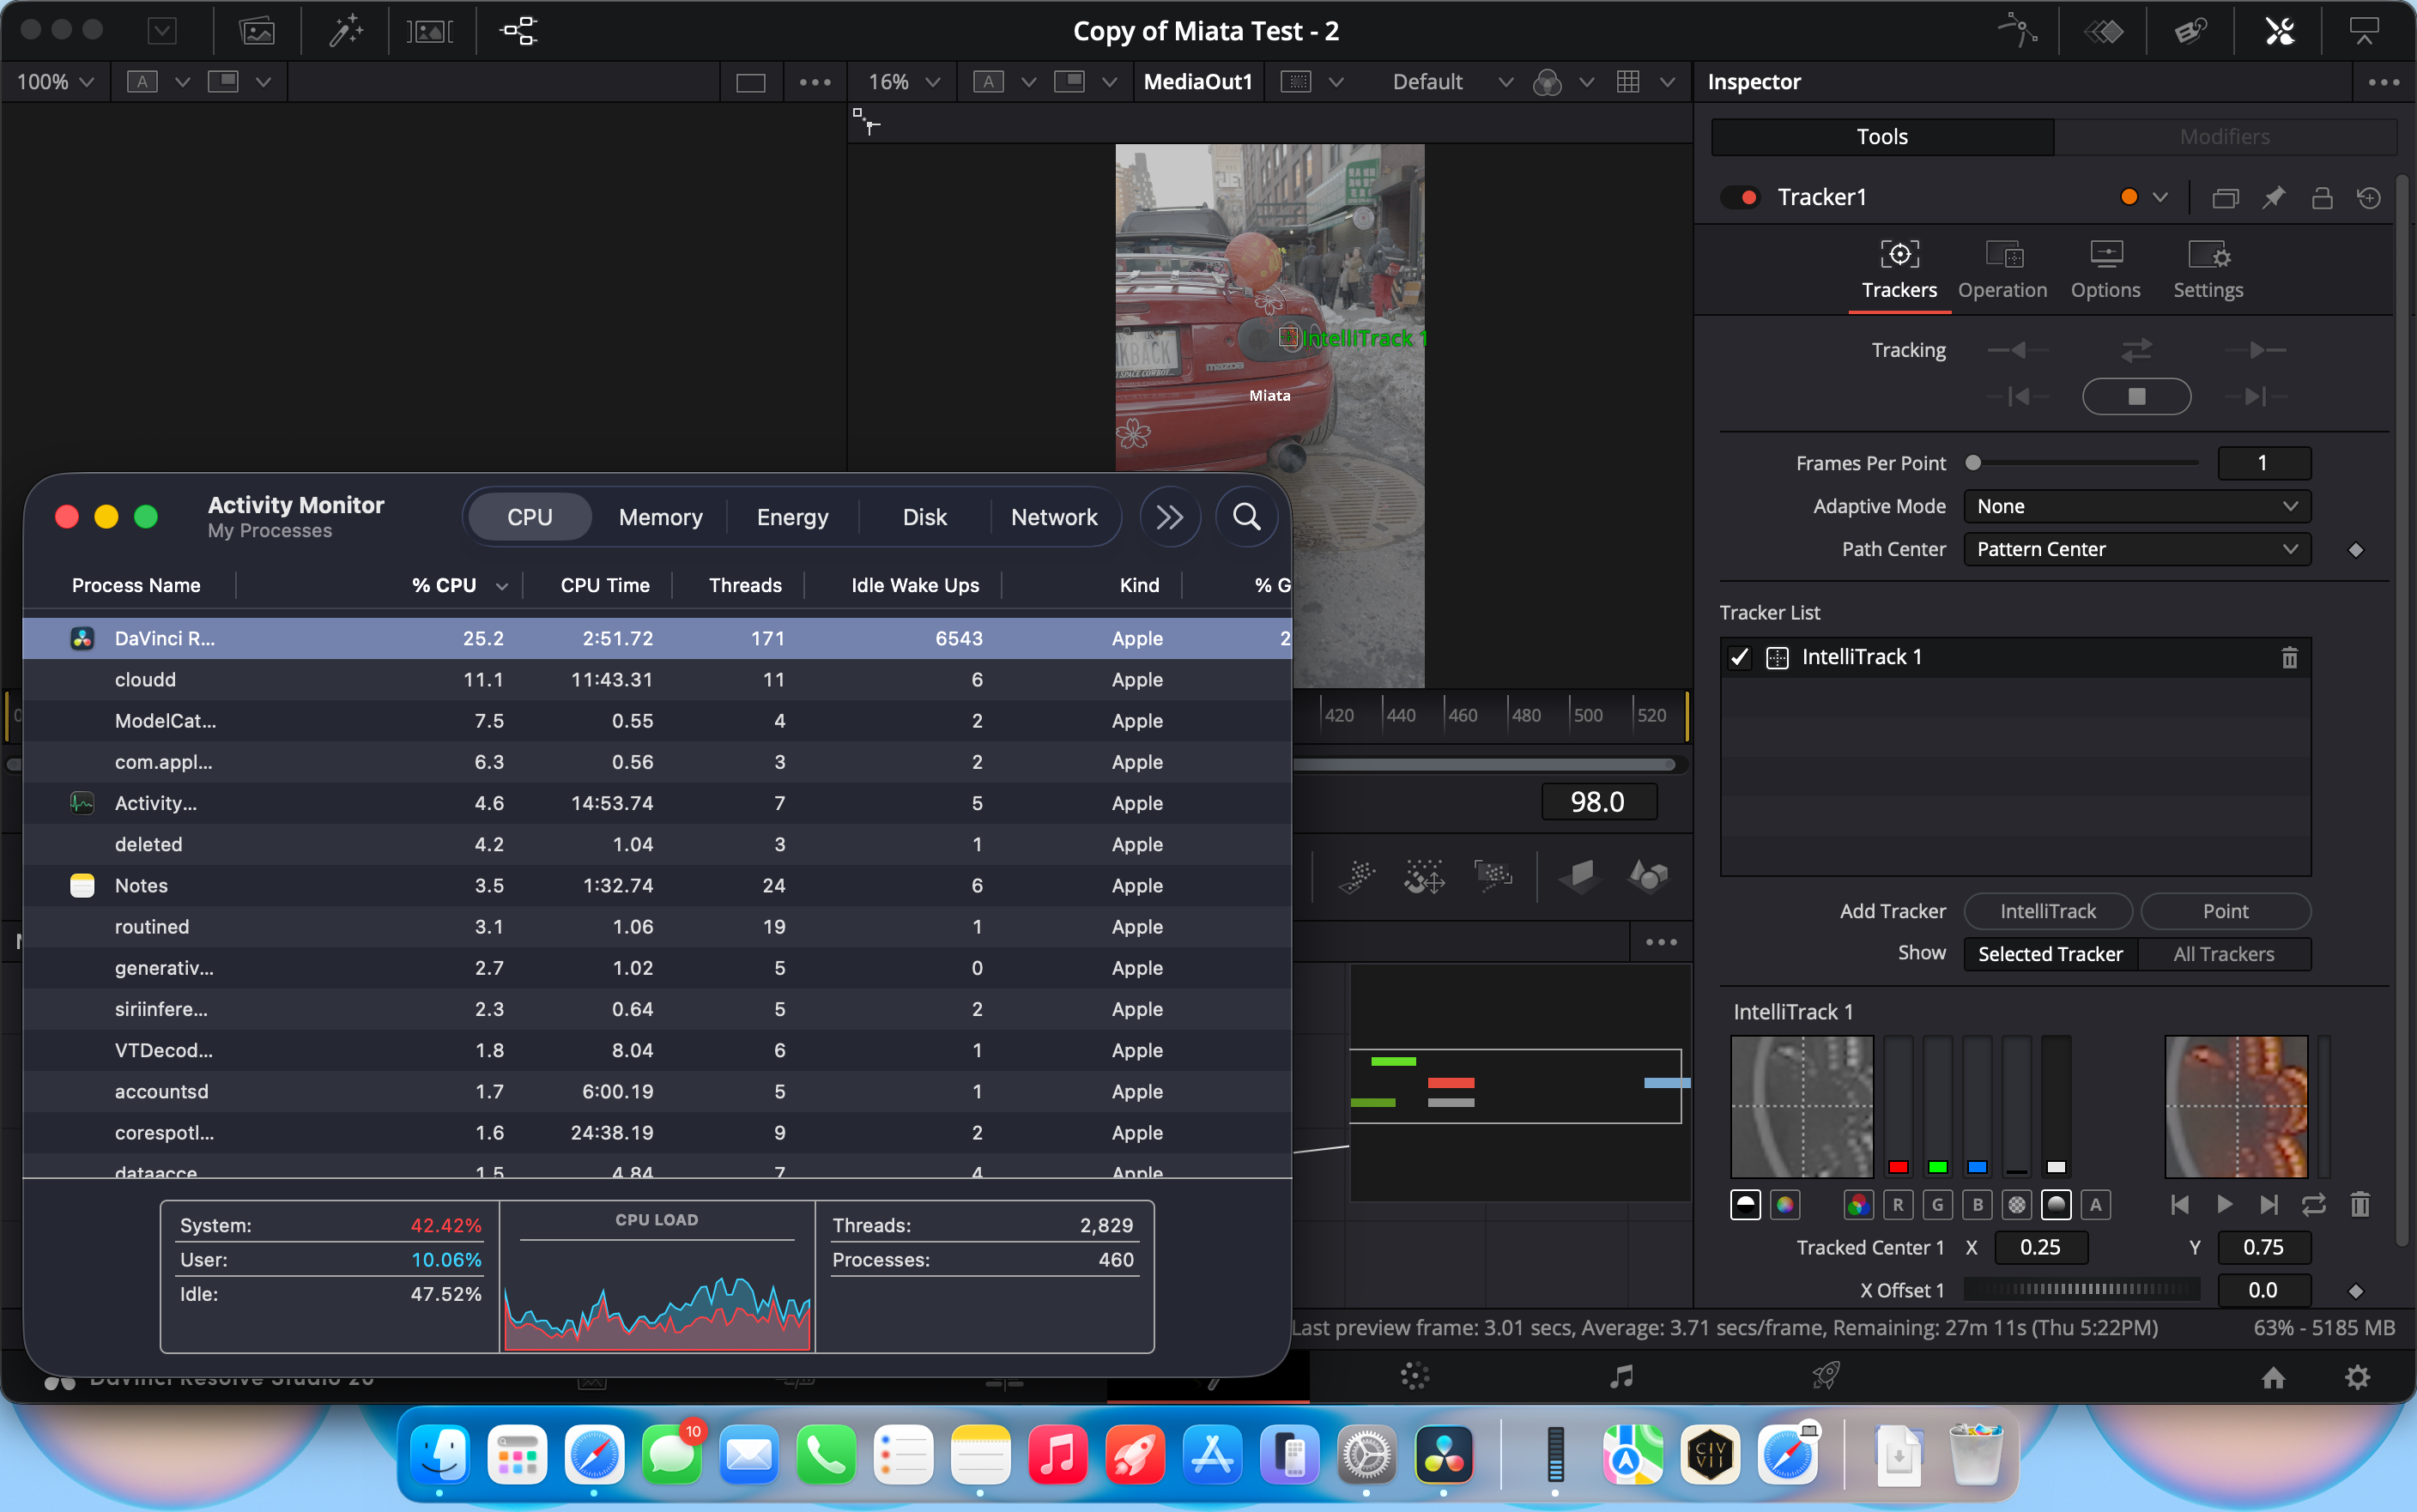2417x1512 pixels.
Task: Adjust the Frames Per Point slider
Action: point(1973,462)
